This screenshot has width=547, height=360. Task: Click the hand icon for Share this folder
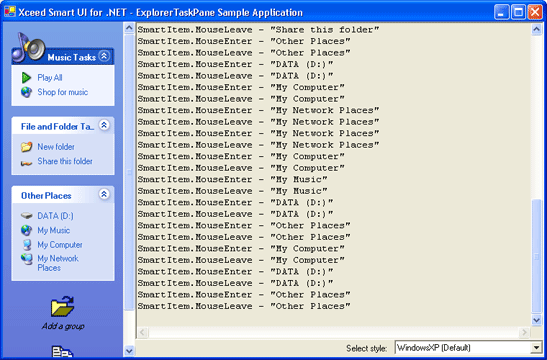(x=26, y=163)
